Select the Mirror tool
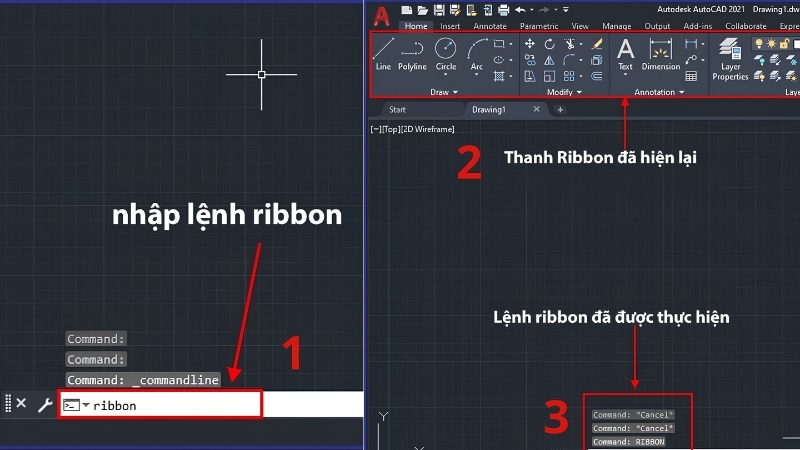This screenshot has height=450, width=800. point(549,60)
